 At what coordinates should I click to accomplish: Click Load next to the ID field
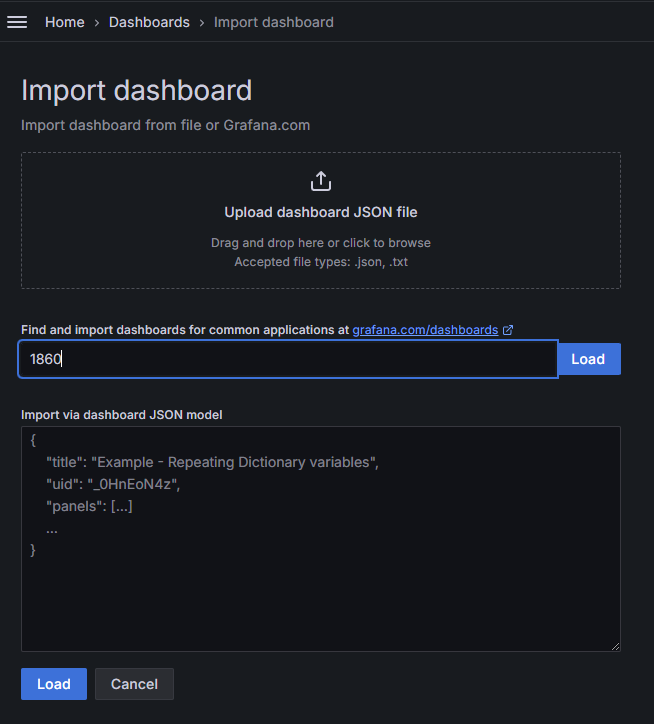[x=589, y=359]
